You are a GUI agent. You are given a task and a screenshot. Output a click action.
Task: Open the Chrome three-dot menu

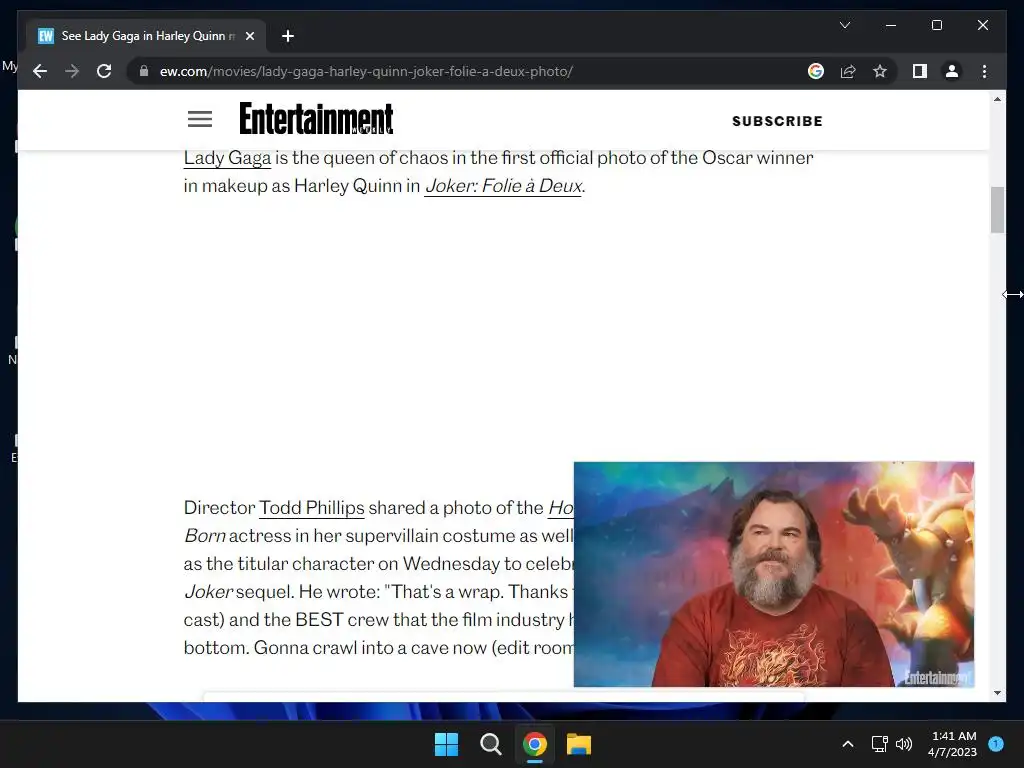(984, 71)
